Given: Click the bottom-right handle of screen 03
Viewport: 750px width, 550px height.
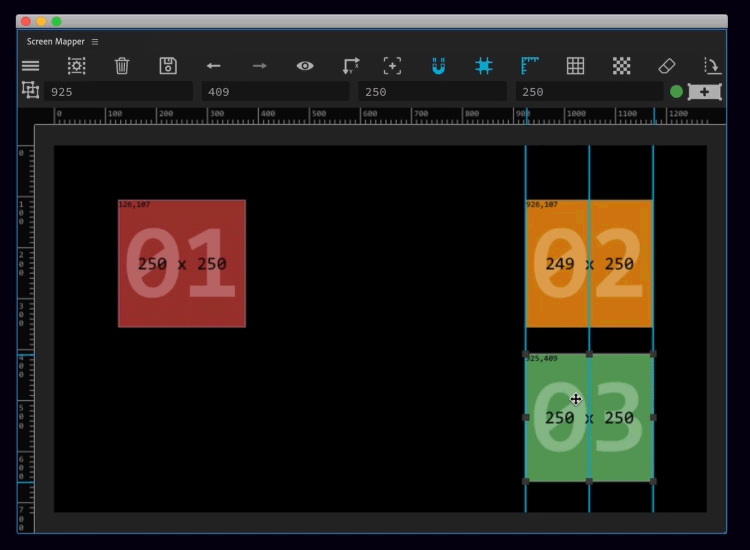Looking at the screenshot, I should pyautogui.click(x=653, y=481).
